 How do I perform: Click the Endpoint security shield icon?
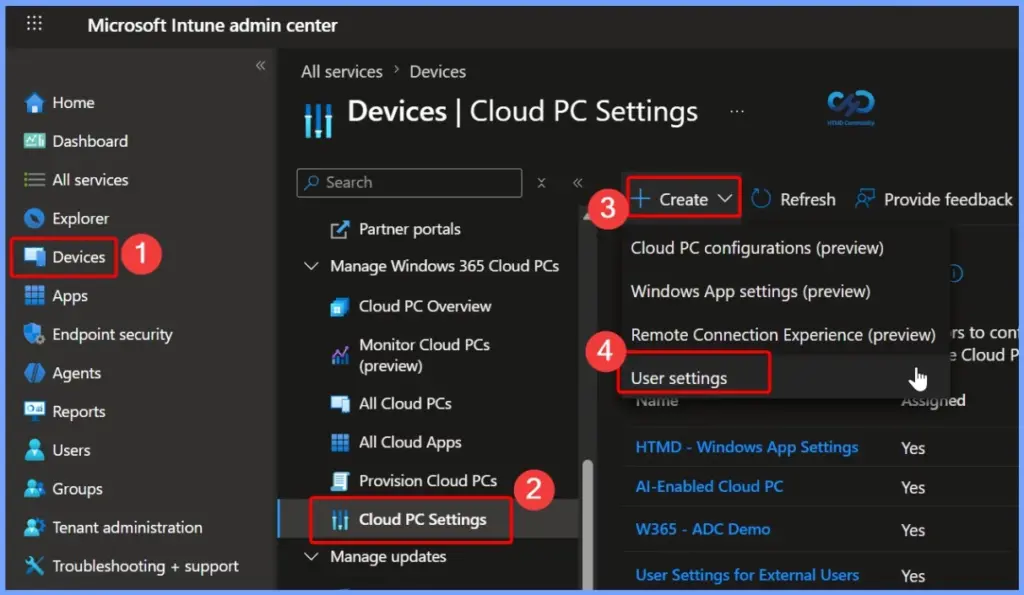tap(34, 334)
